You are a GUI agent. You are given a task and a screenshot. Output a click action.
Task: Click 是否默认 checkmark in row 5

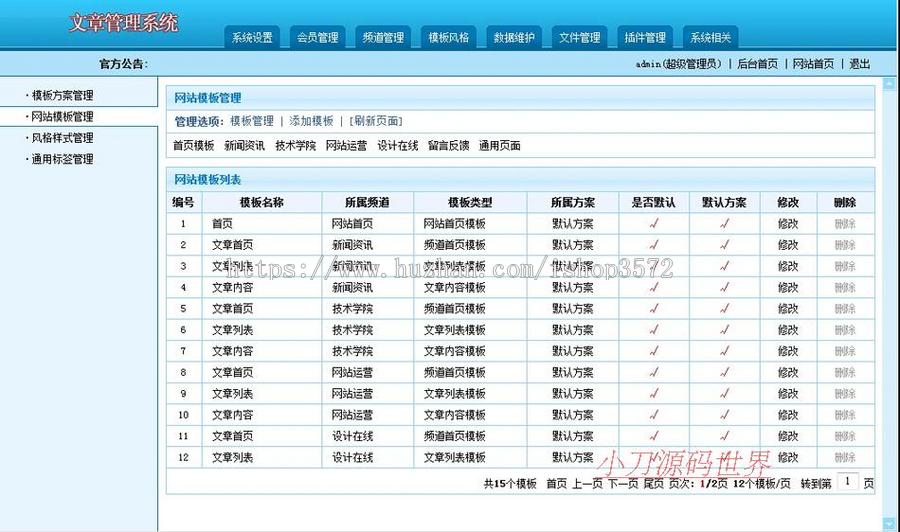(654, 309)
